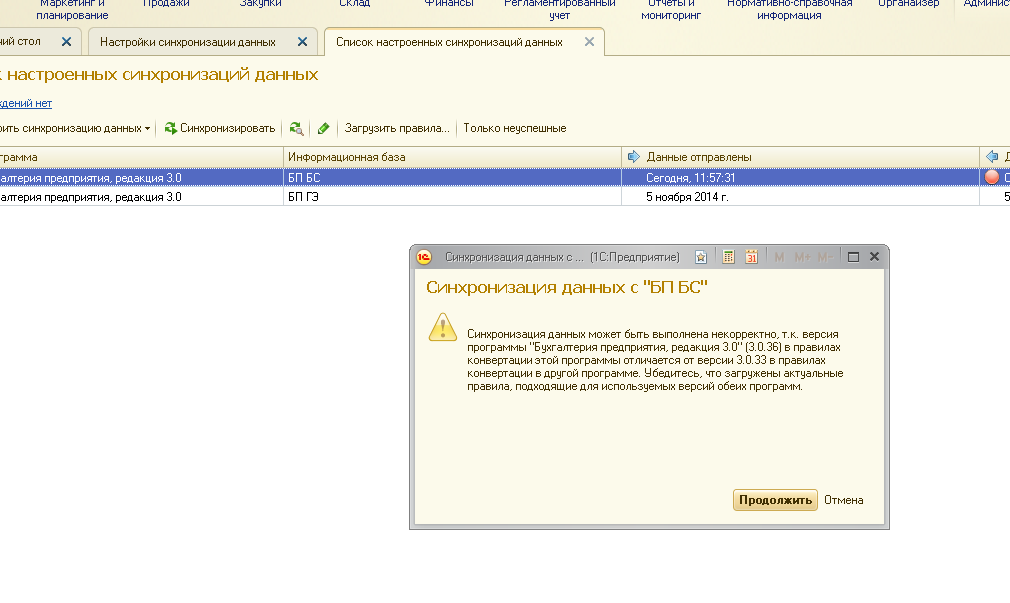Open the 'Финансы' menu section
1010x603 pixels.
(449, 4)
